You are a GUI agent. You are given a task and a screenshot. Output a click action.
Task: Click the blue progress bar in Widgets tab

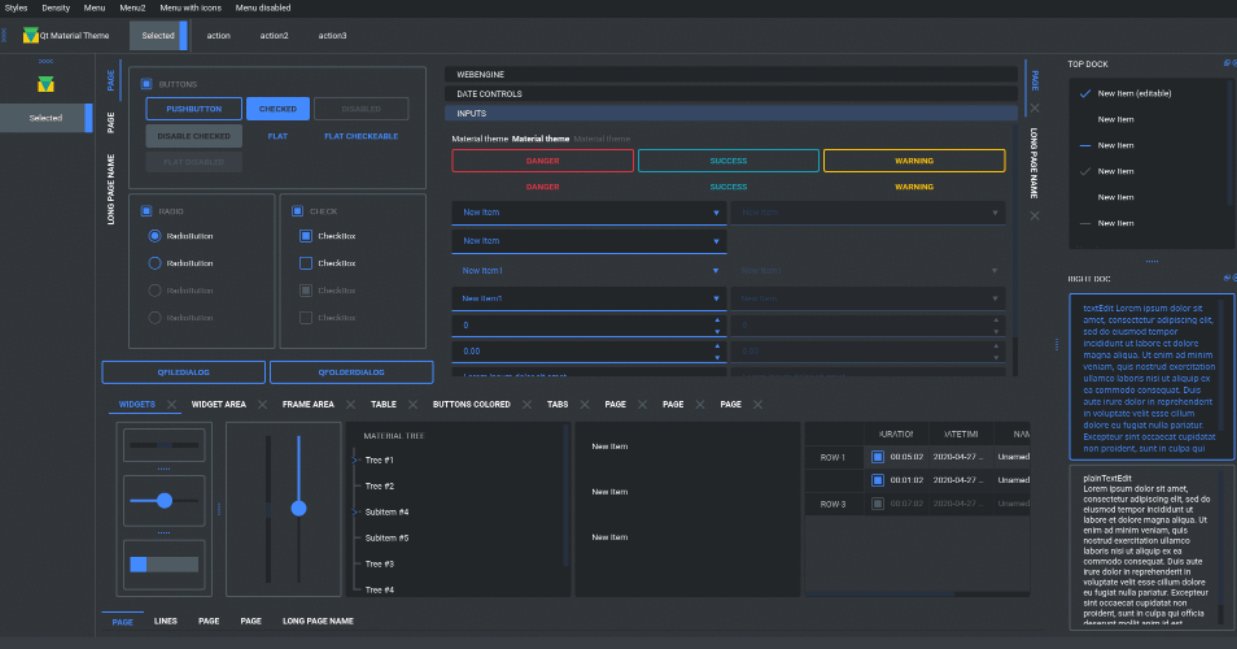pyautogui.click(x=164, y=564)
